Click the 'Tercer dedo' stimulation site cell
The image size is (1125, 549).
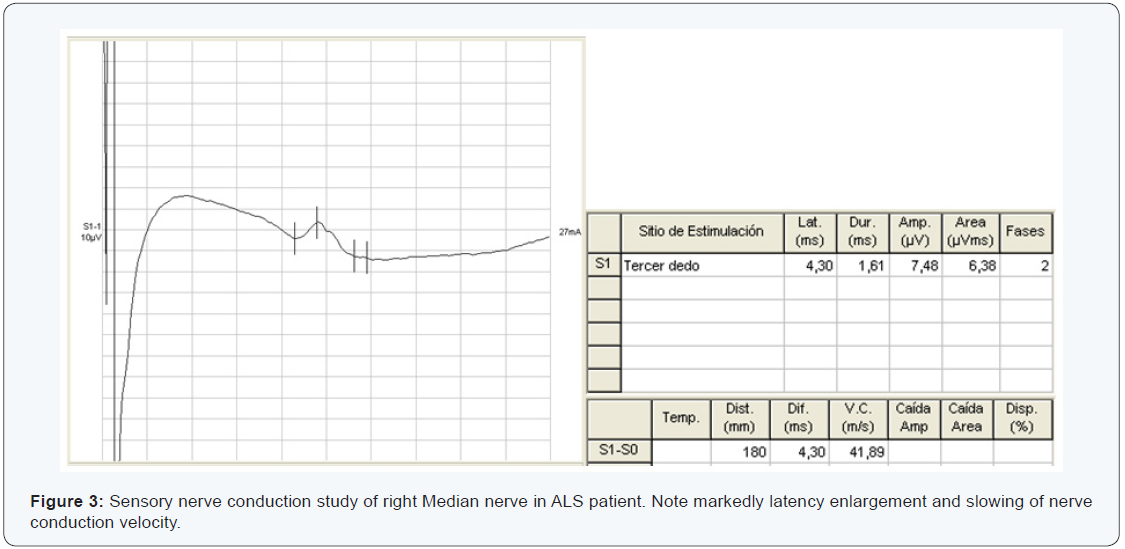(x=701, y=265)
